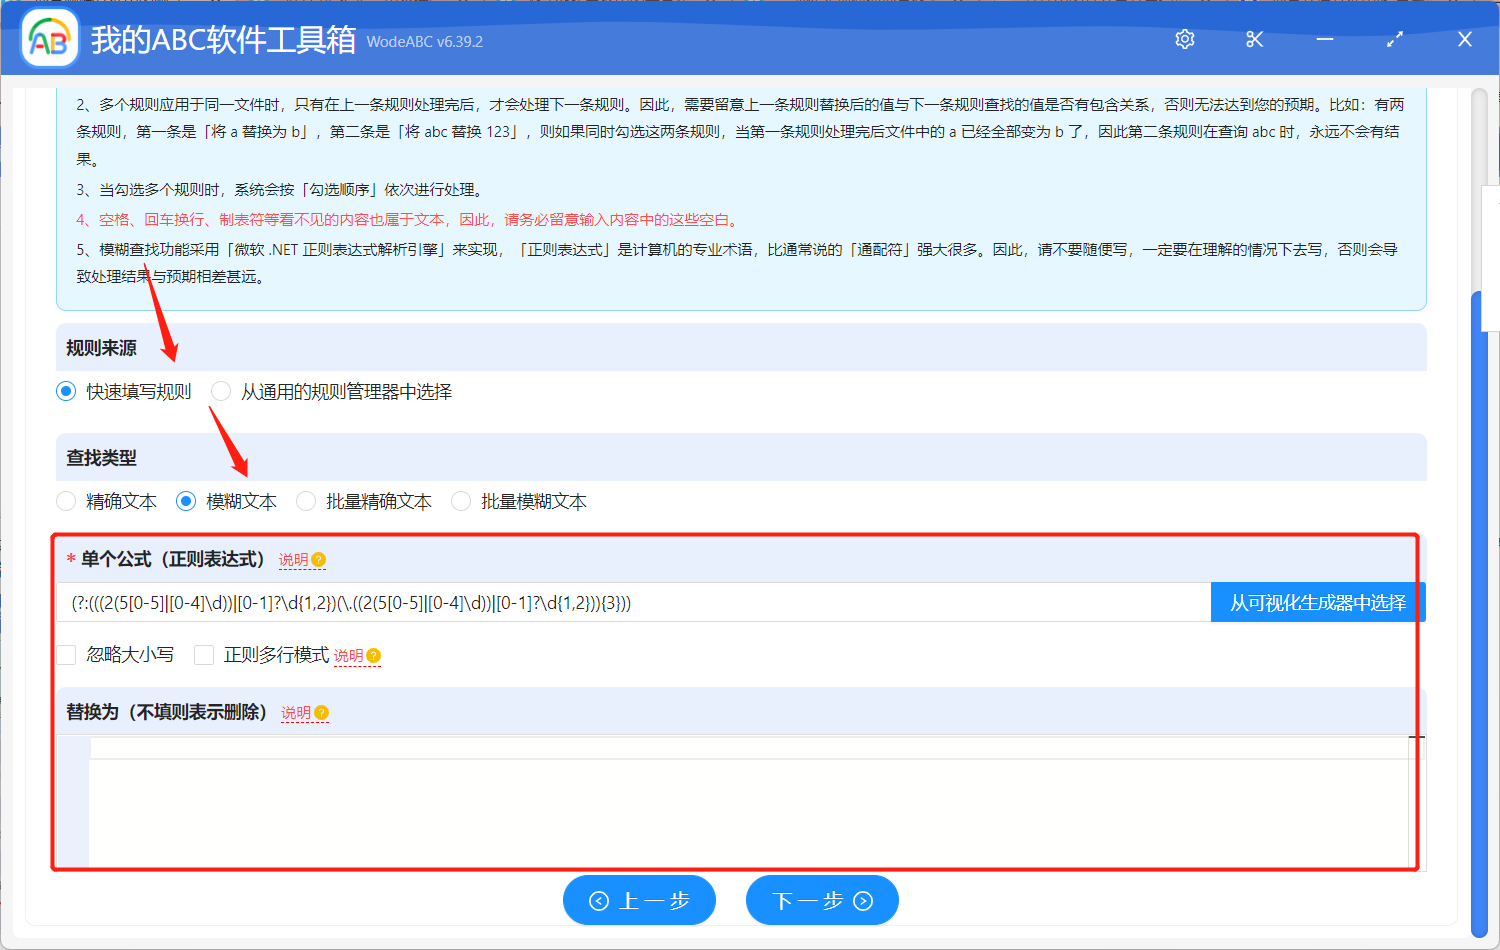Click the scissors icon in title bar
Viewport: 1500px width, 950px height.
pyautogui.click(x=1254, y=39)
